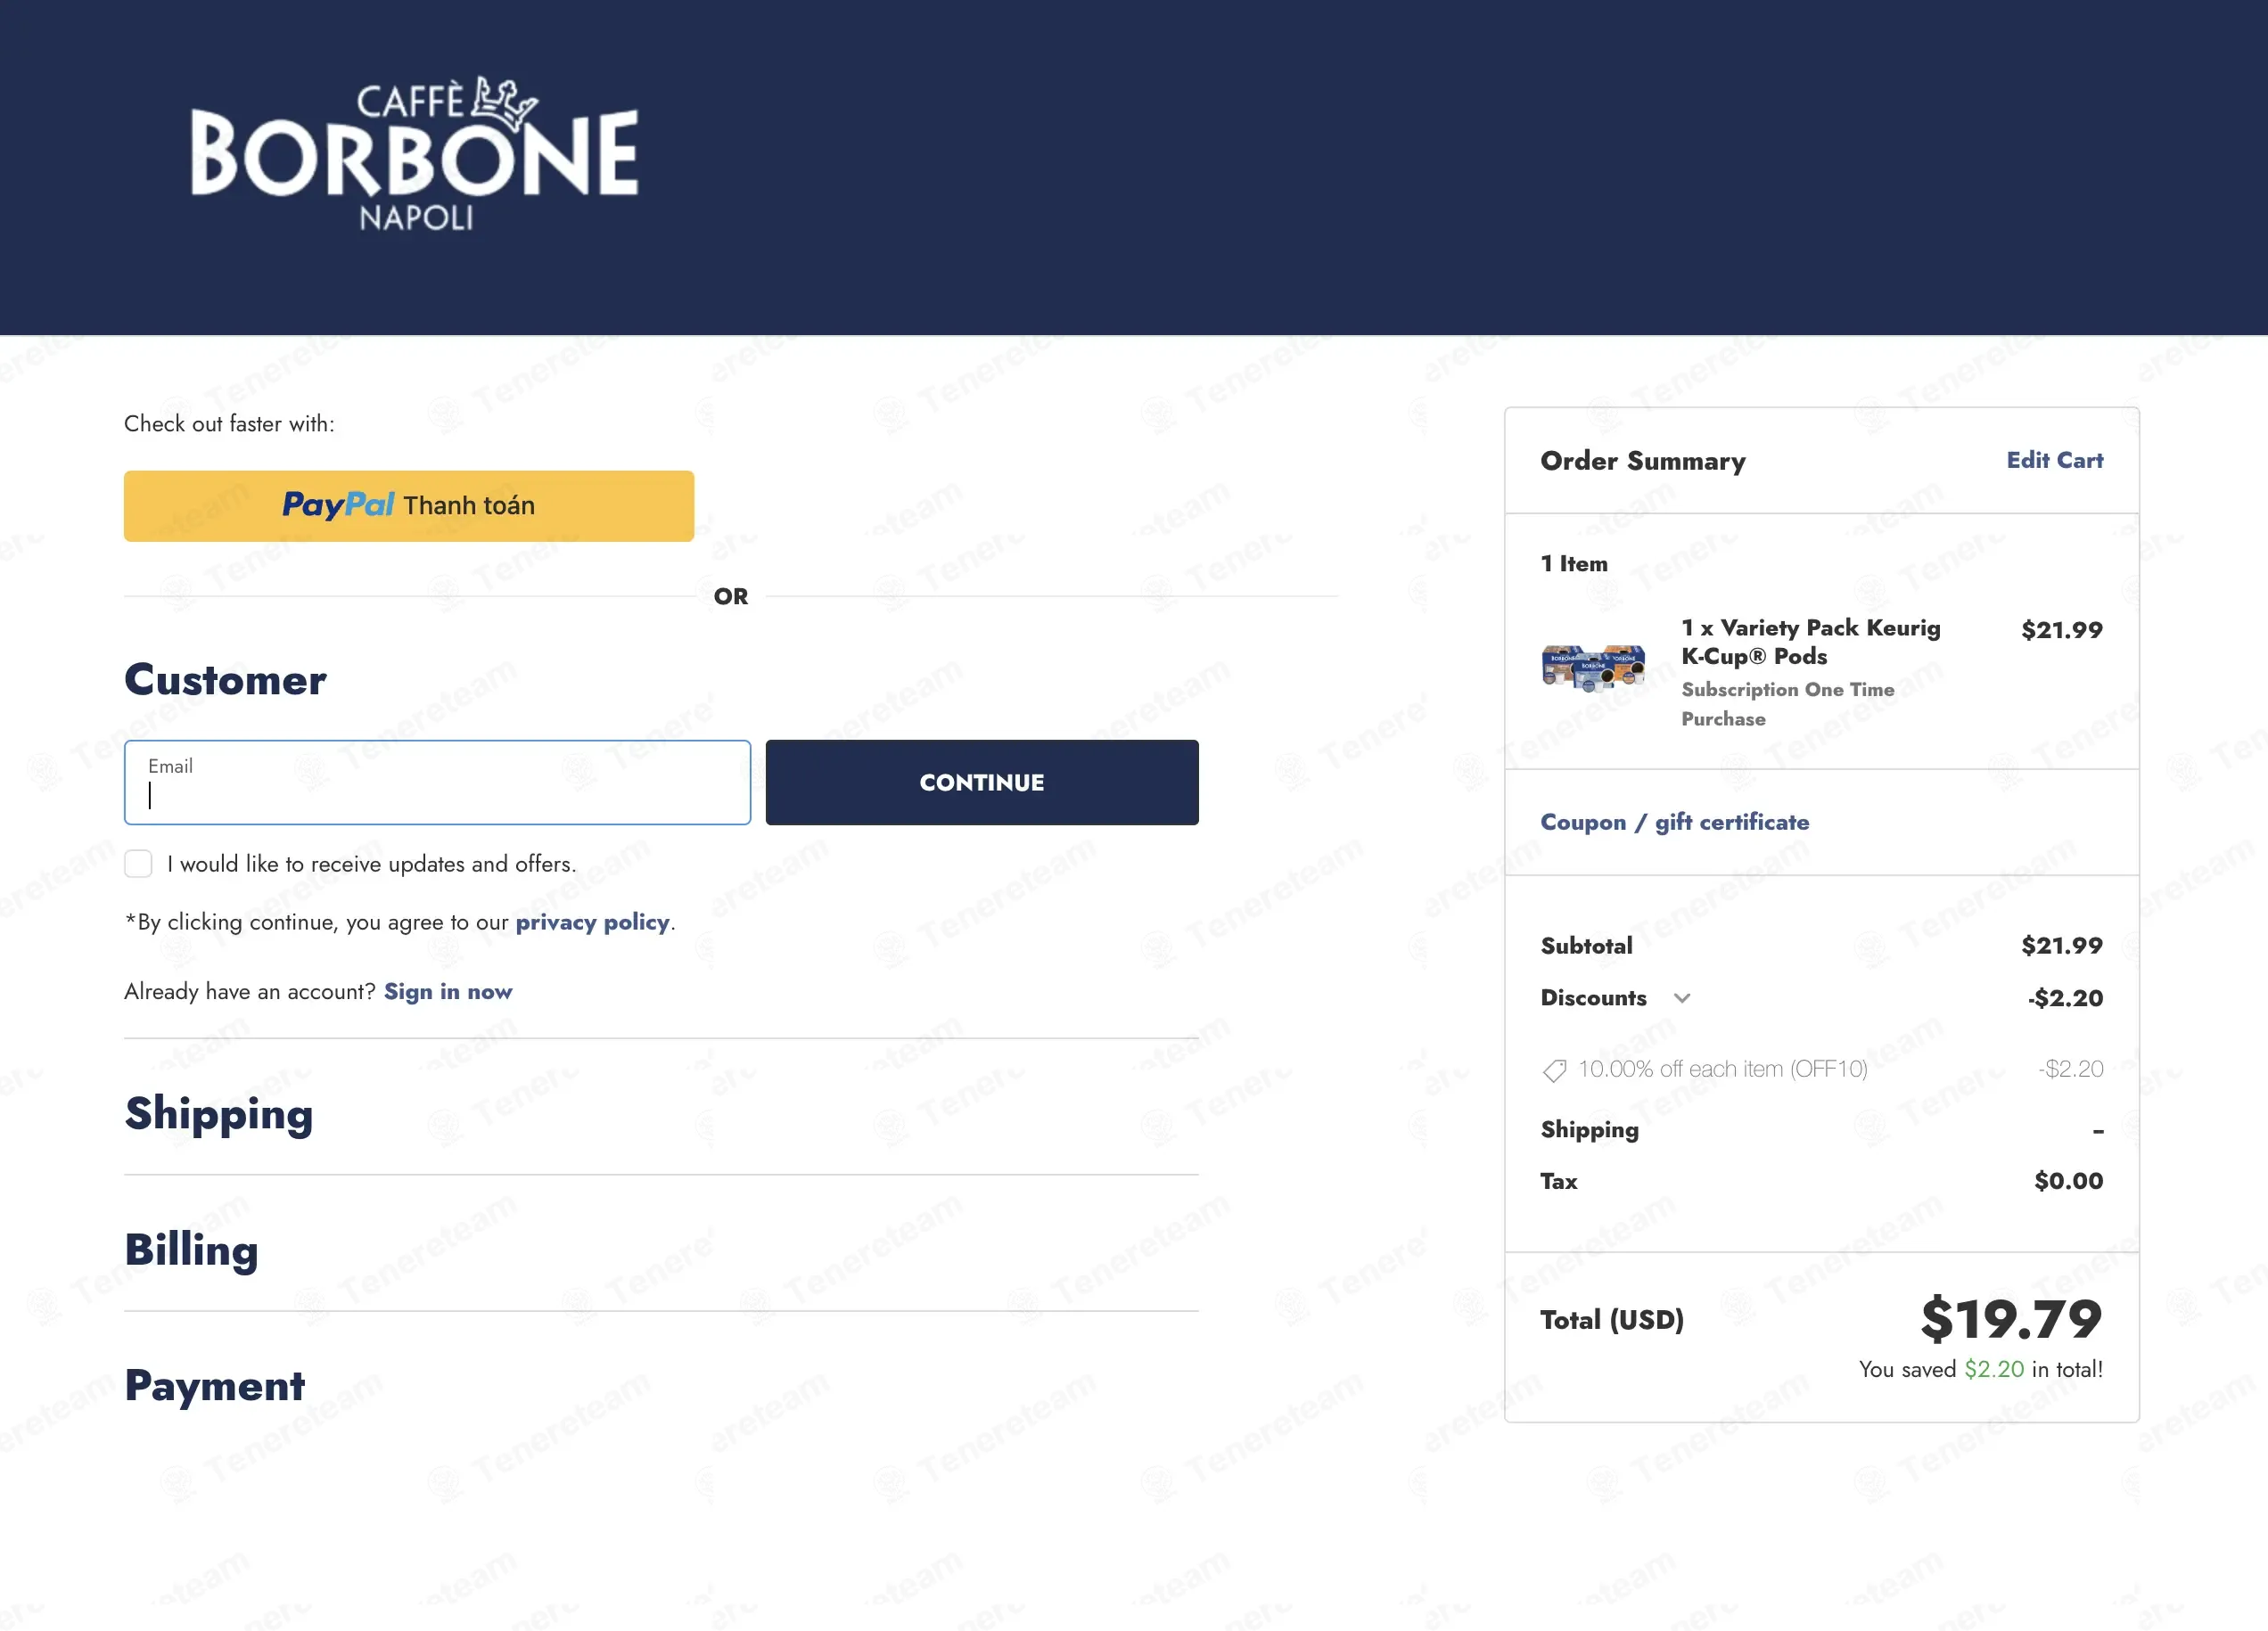This screenshot has width=2268, height=1631.
Task: Click the '10.00% off each item (OFF10)' text
Action: coord(1722,1069)
